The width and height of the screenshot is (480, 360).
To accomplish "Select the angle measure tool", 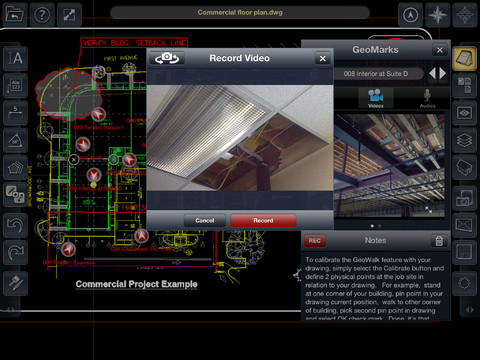I will point(15,140).
